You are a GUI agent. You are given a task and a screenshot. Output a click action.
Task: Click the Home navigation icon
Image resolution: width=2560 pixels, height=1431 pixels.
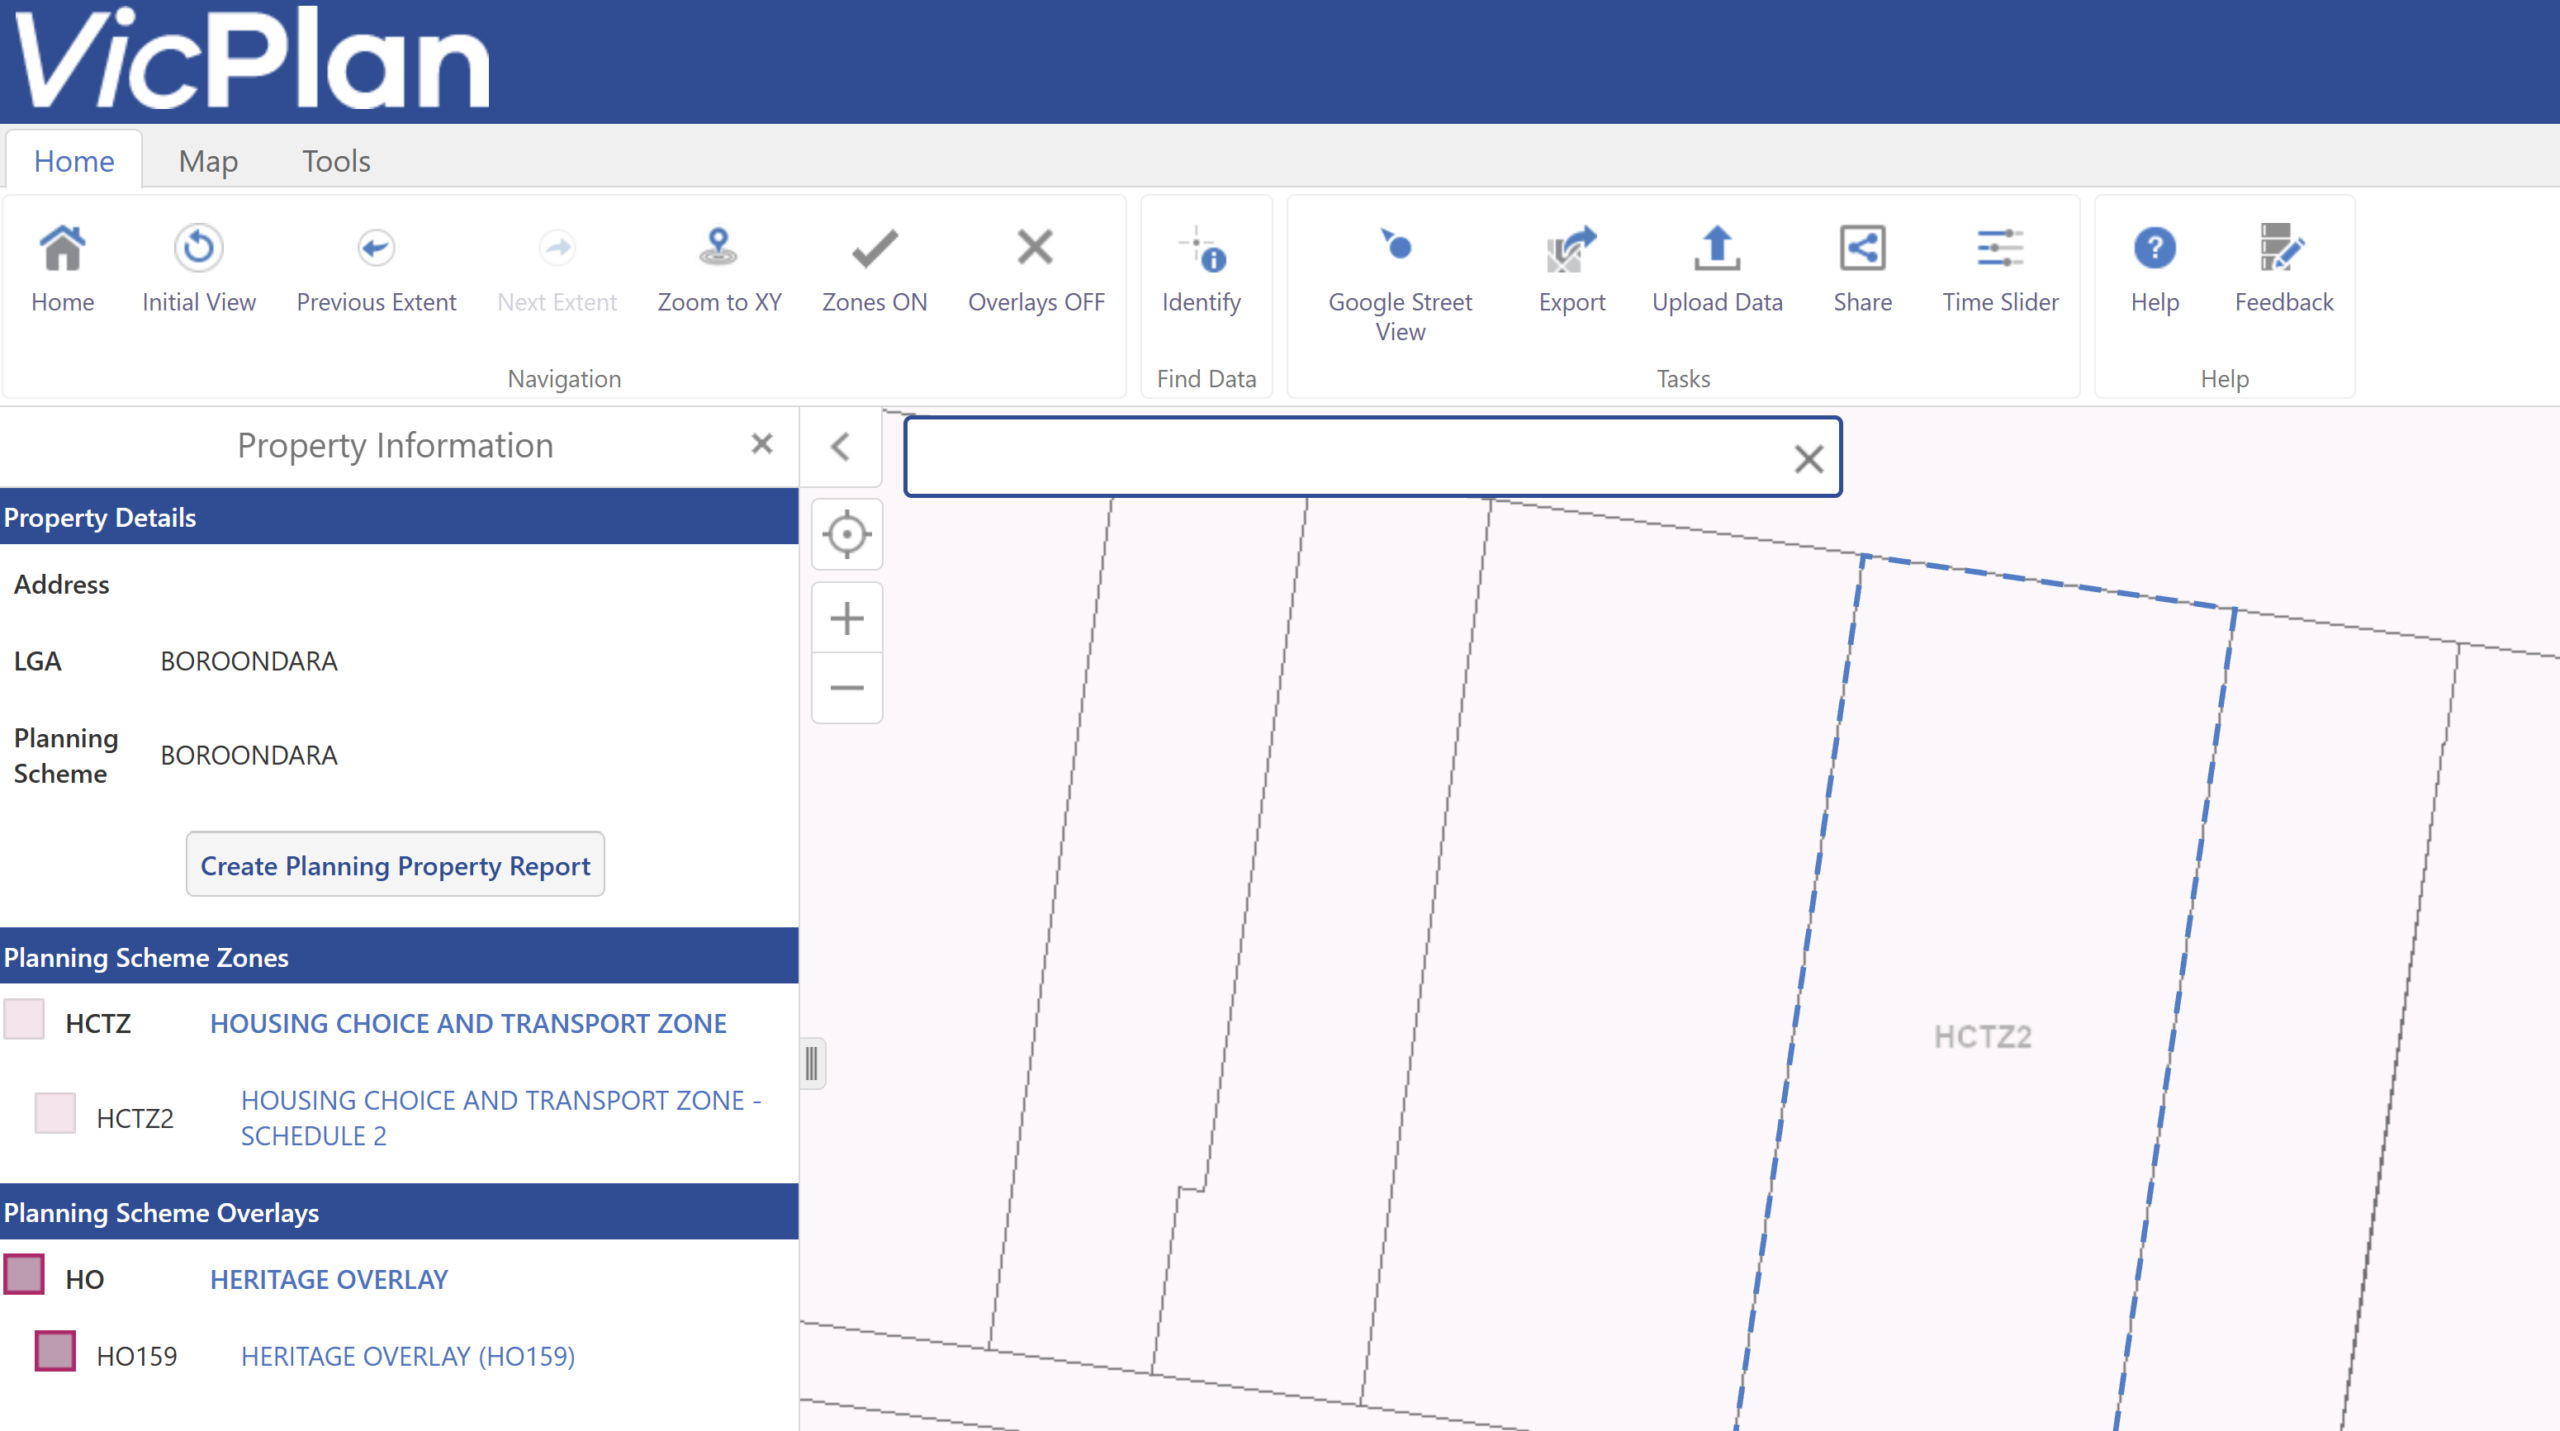(62, 248)
